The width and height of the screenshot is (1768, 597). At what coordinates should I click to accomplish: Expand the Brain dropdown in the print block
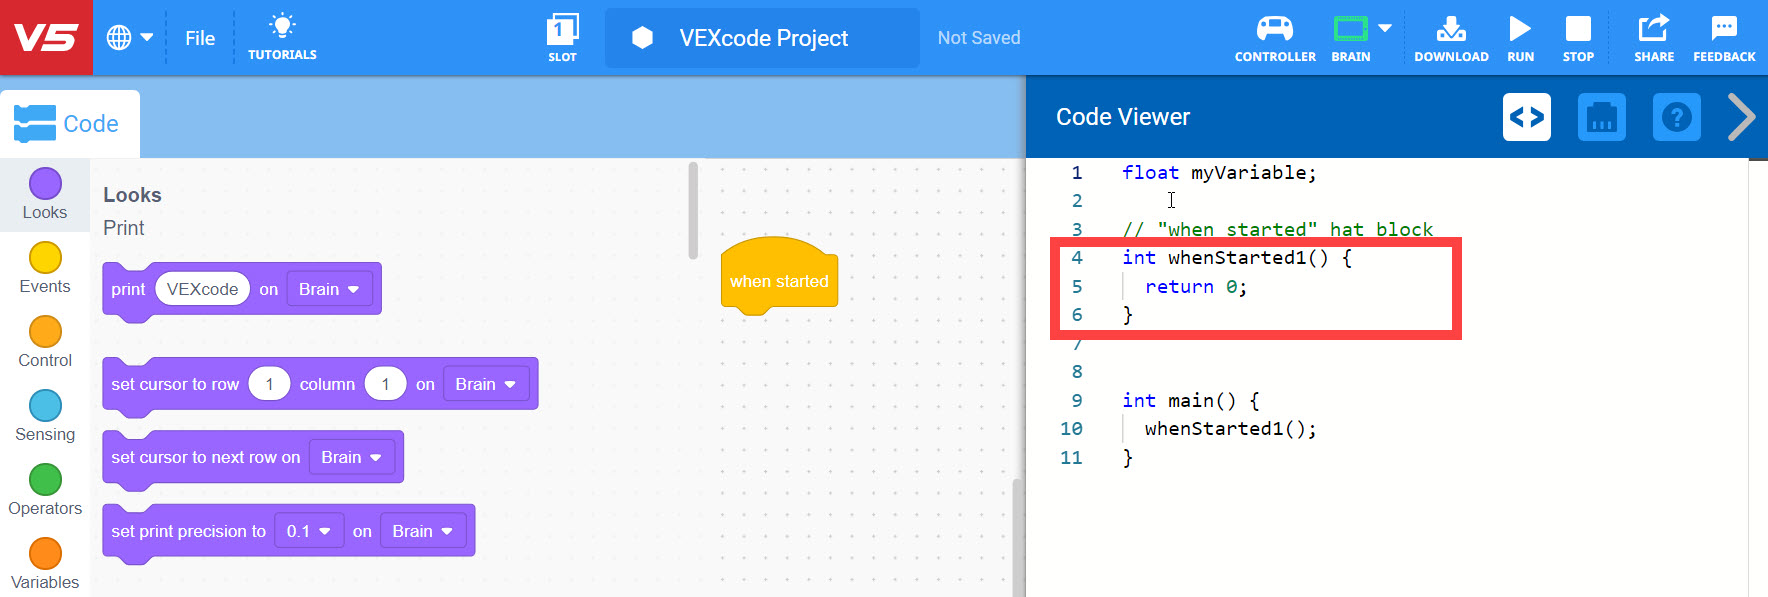click(329, 289)
